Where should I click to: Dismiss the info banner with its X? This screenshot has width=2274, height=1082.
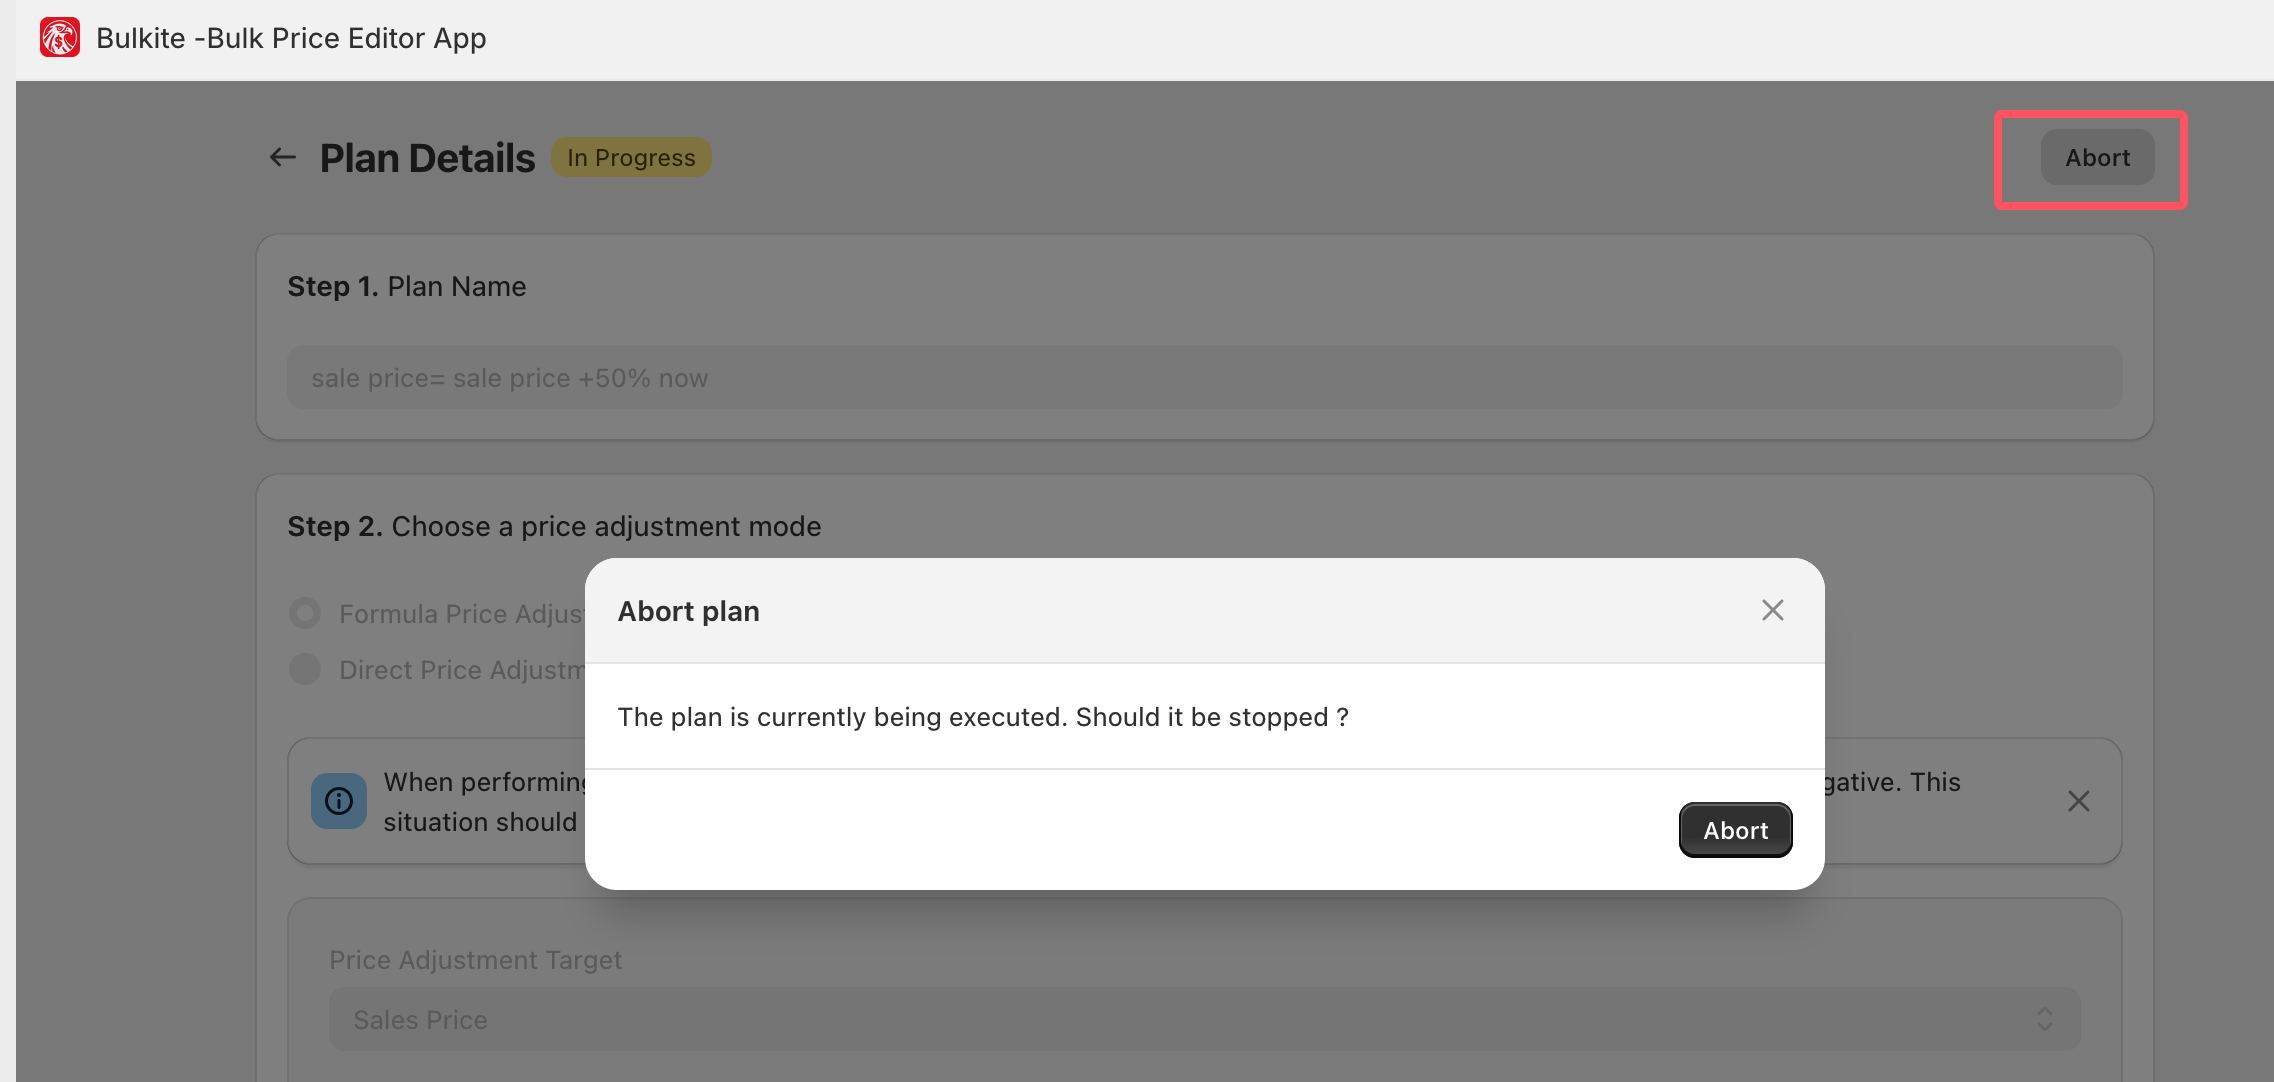2079,801
